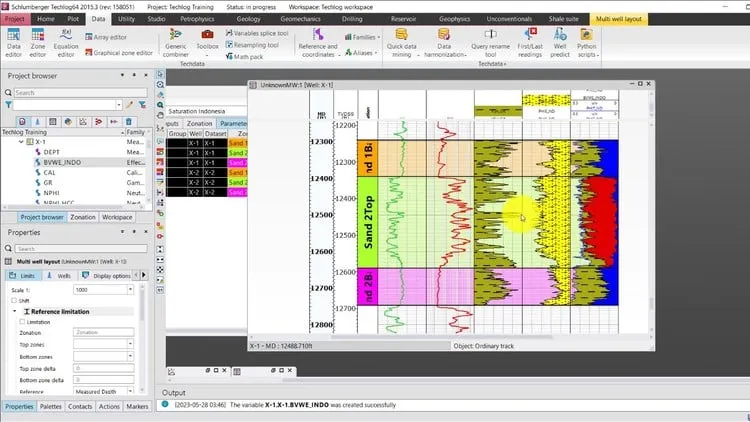Screen dimensions: 750x422
Task: Open Reference and coordinates tool
Action: (318, 43)
